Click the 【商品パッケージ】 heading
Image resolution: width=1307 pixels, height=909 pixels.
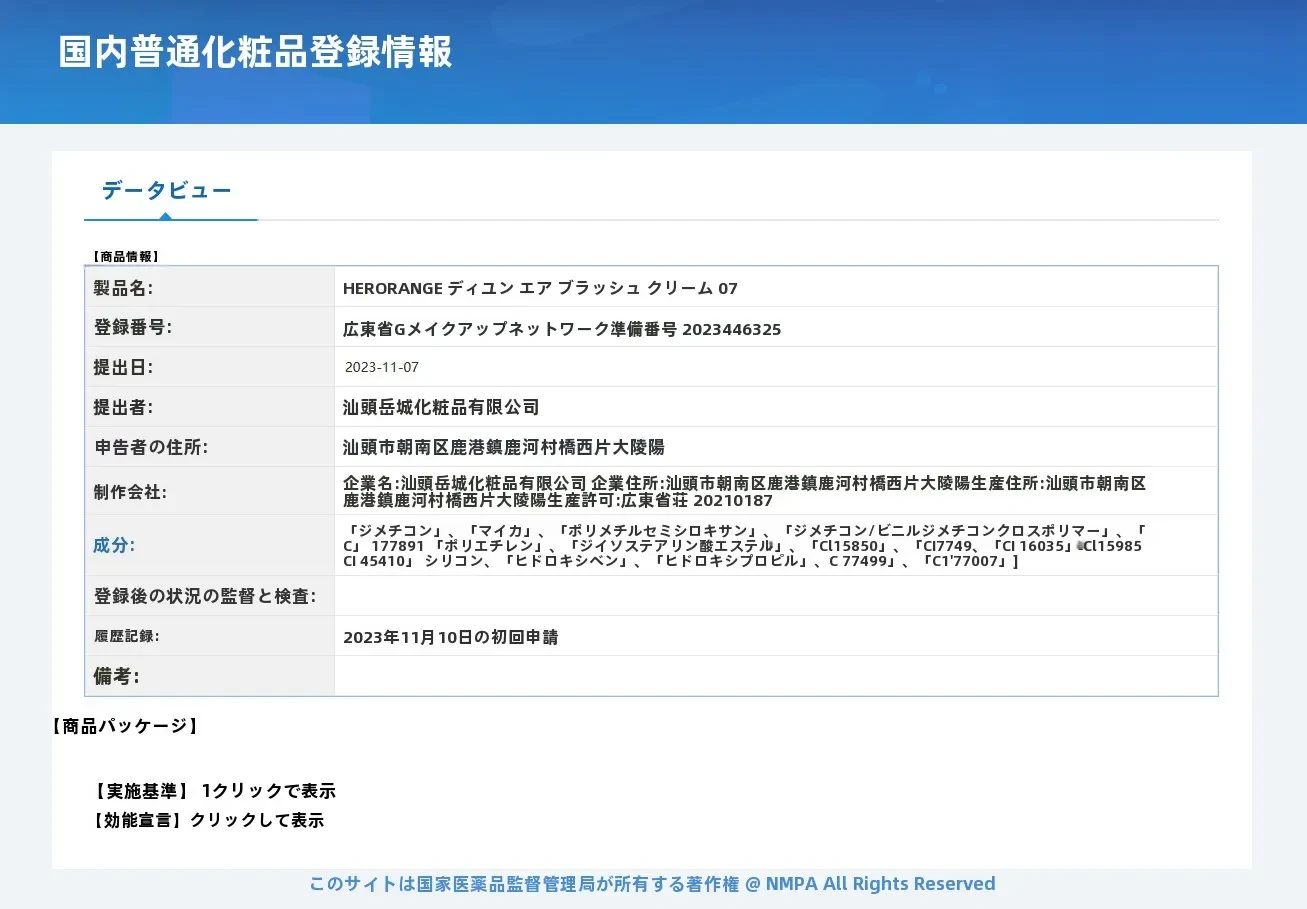click(x=125, y=726)
